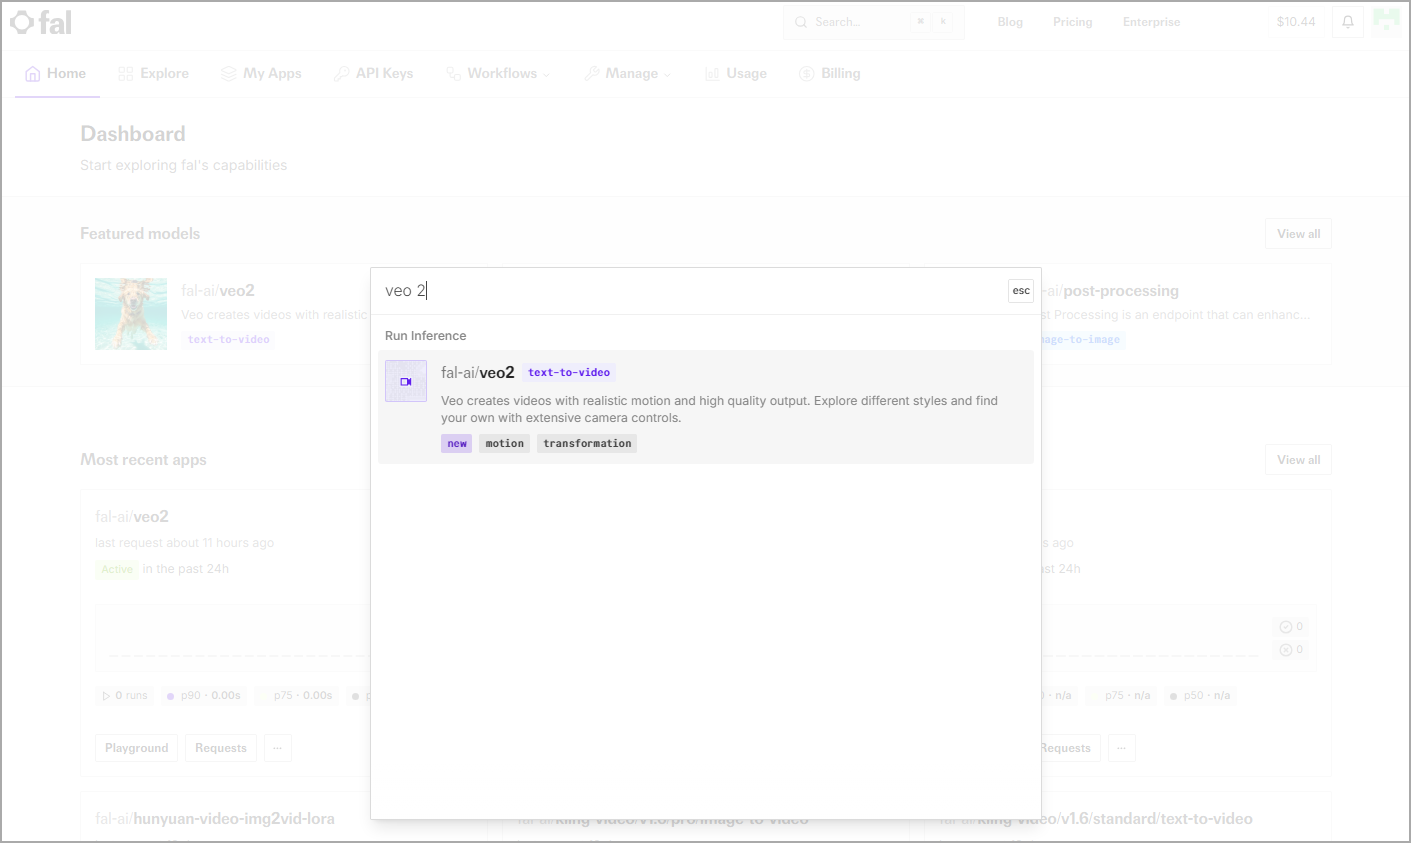Viewport: 1411px width, 843px height.
Task: Click the Explore grid icon
Action: 125,74
